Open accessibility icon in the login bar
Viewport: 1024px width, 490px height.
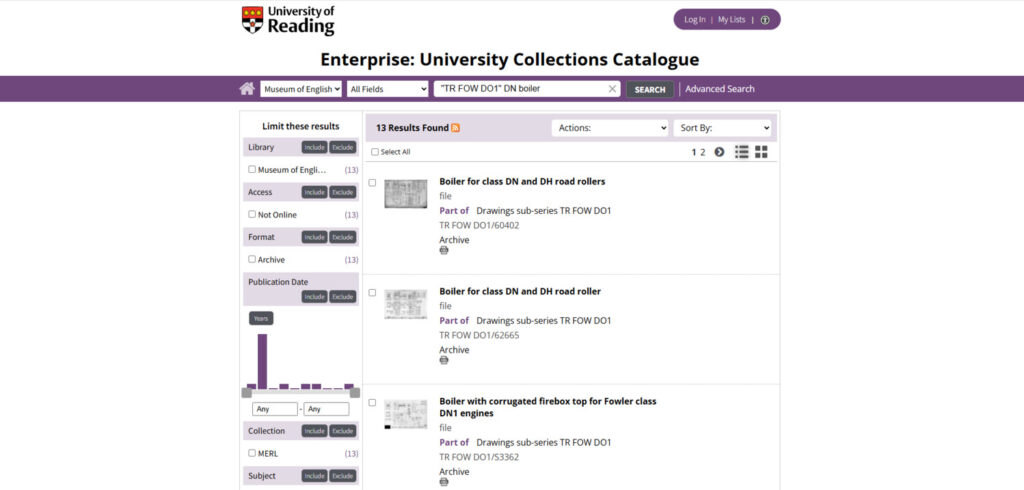tap(765, 20)
